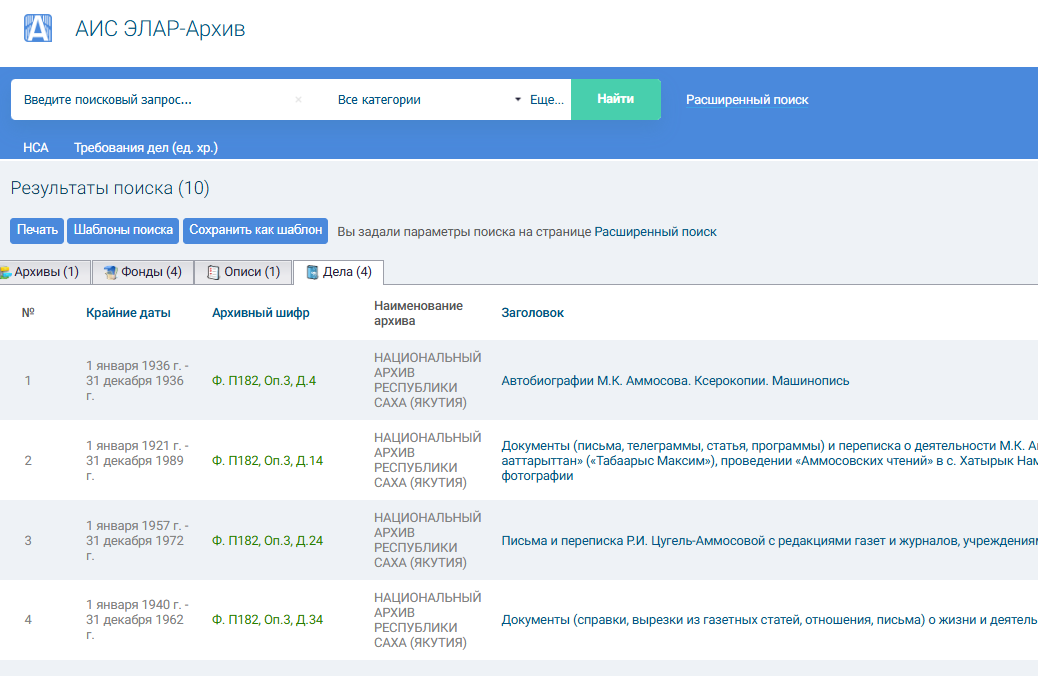
Task: Open Требования дел (ед. хр.) menu
Action: (146, 148)
